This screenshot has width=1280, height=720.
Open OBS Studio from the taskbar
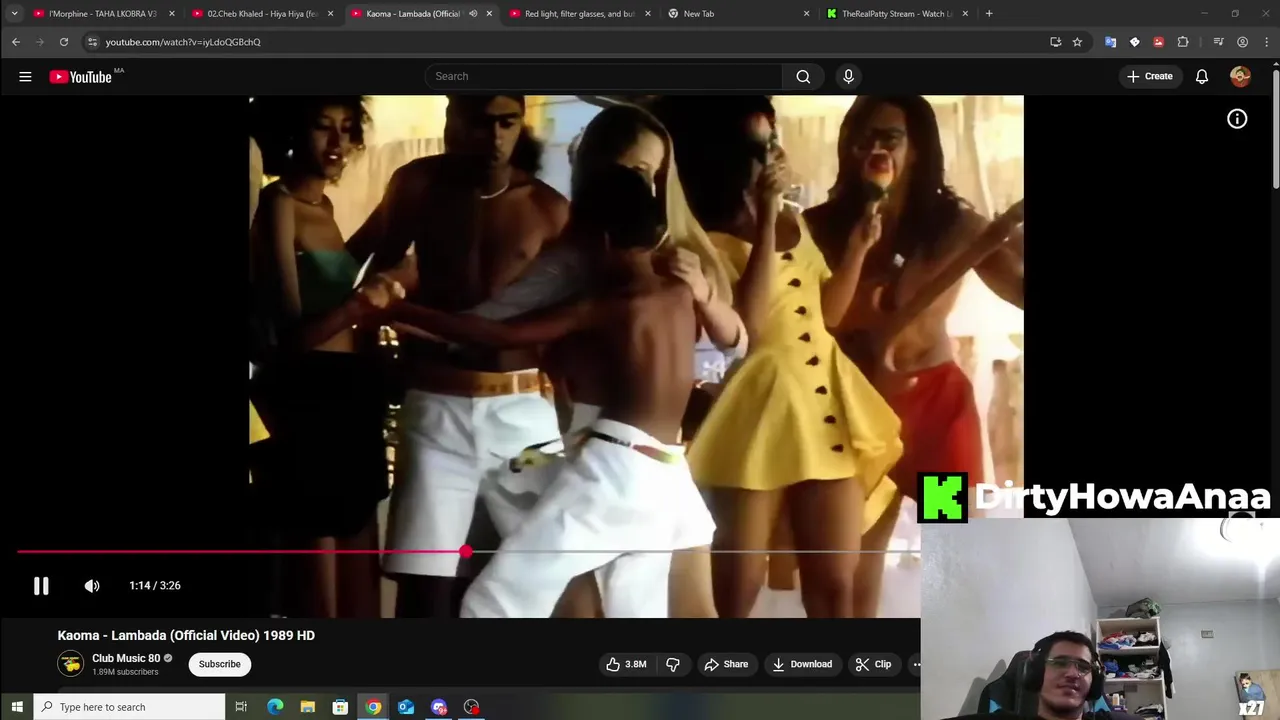[x=472, y=707]
